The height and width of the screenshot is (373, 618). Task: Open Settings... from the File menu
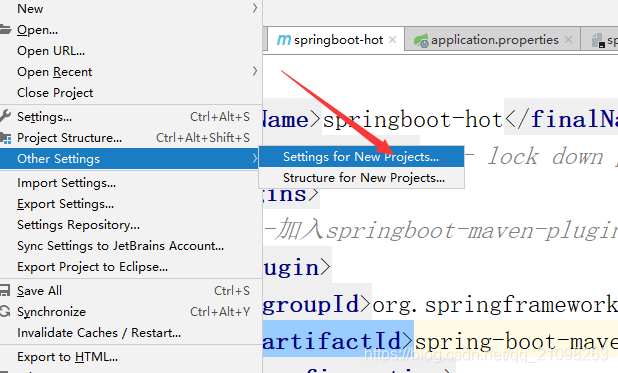pos(130,117)
